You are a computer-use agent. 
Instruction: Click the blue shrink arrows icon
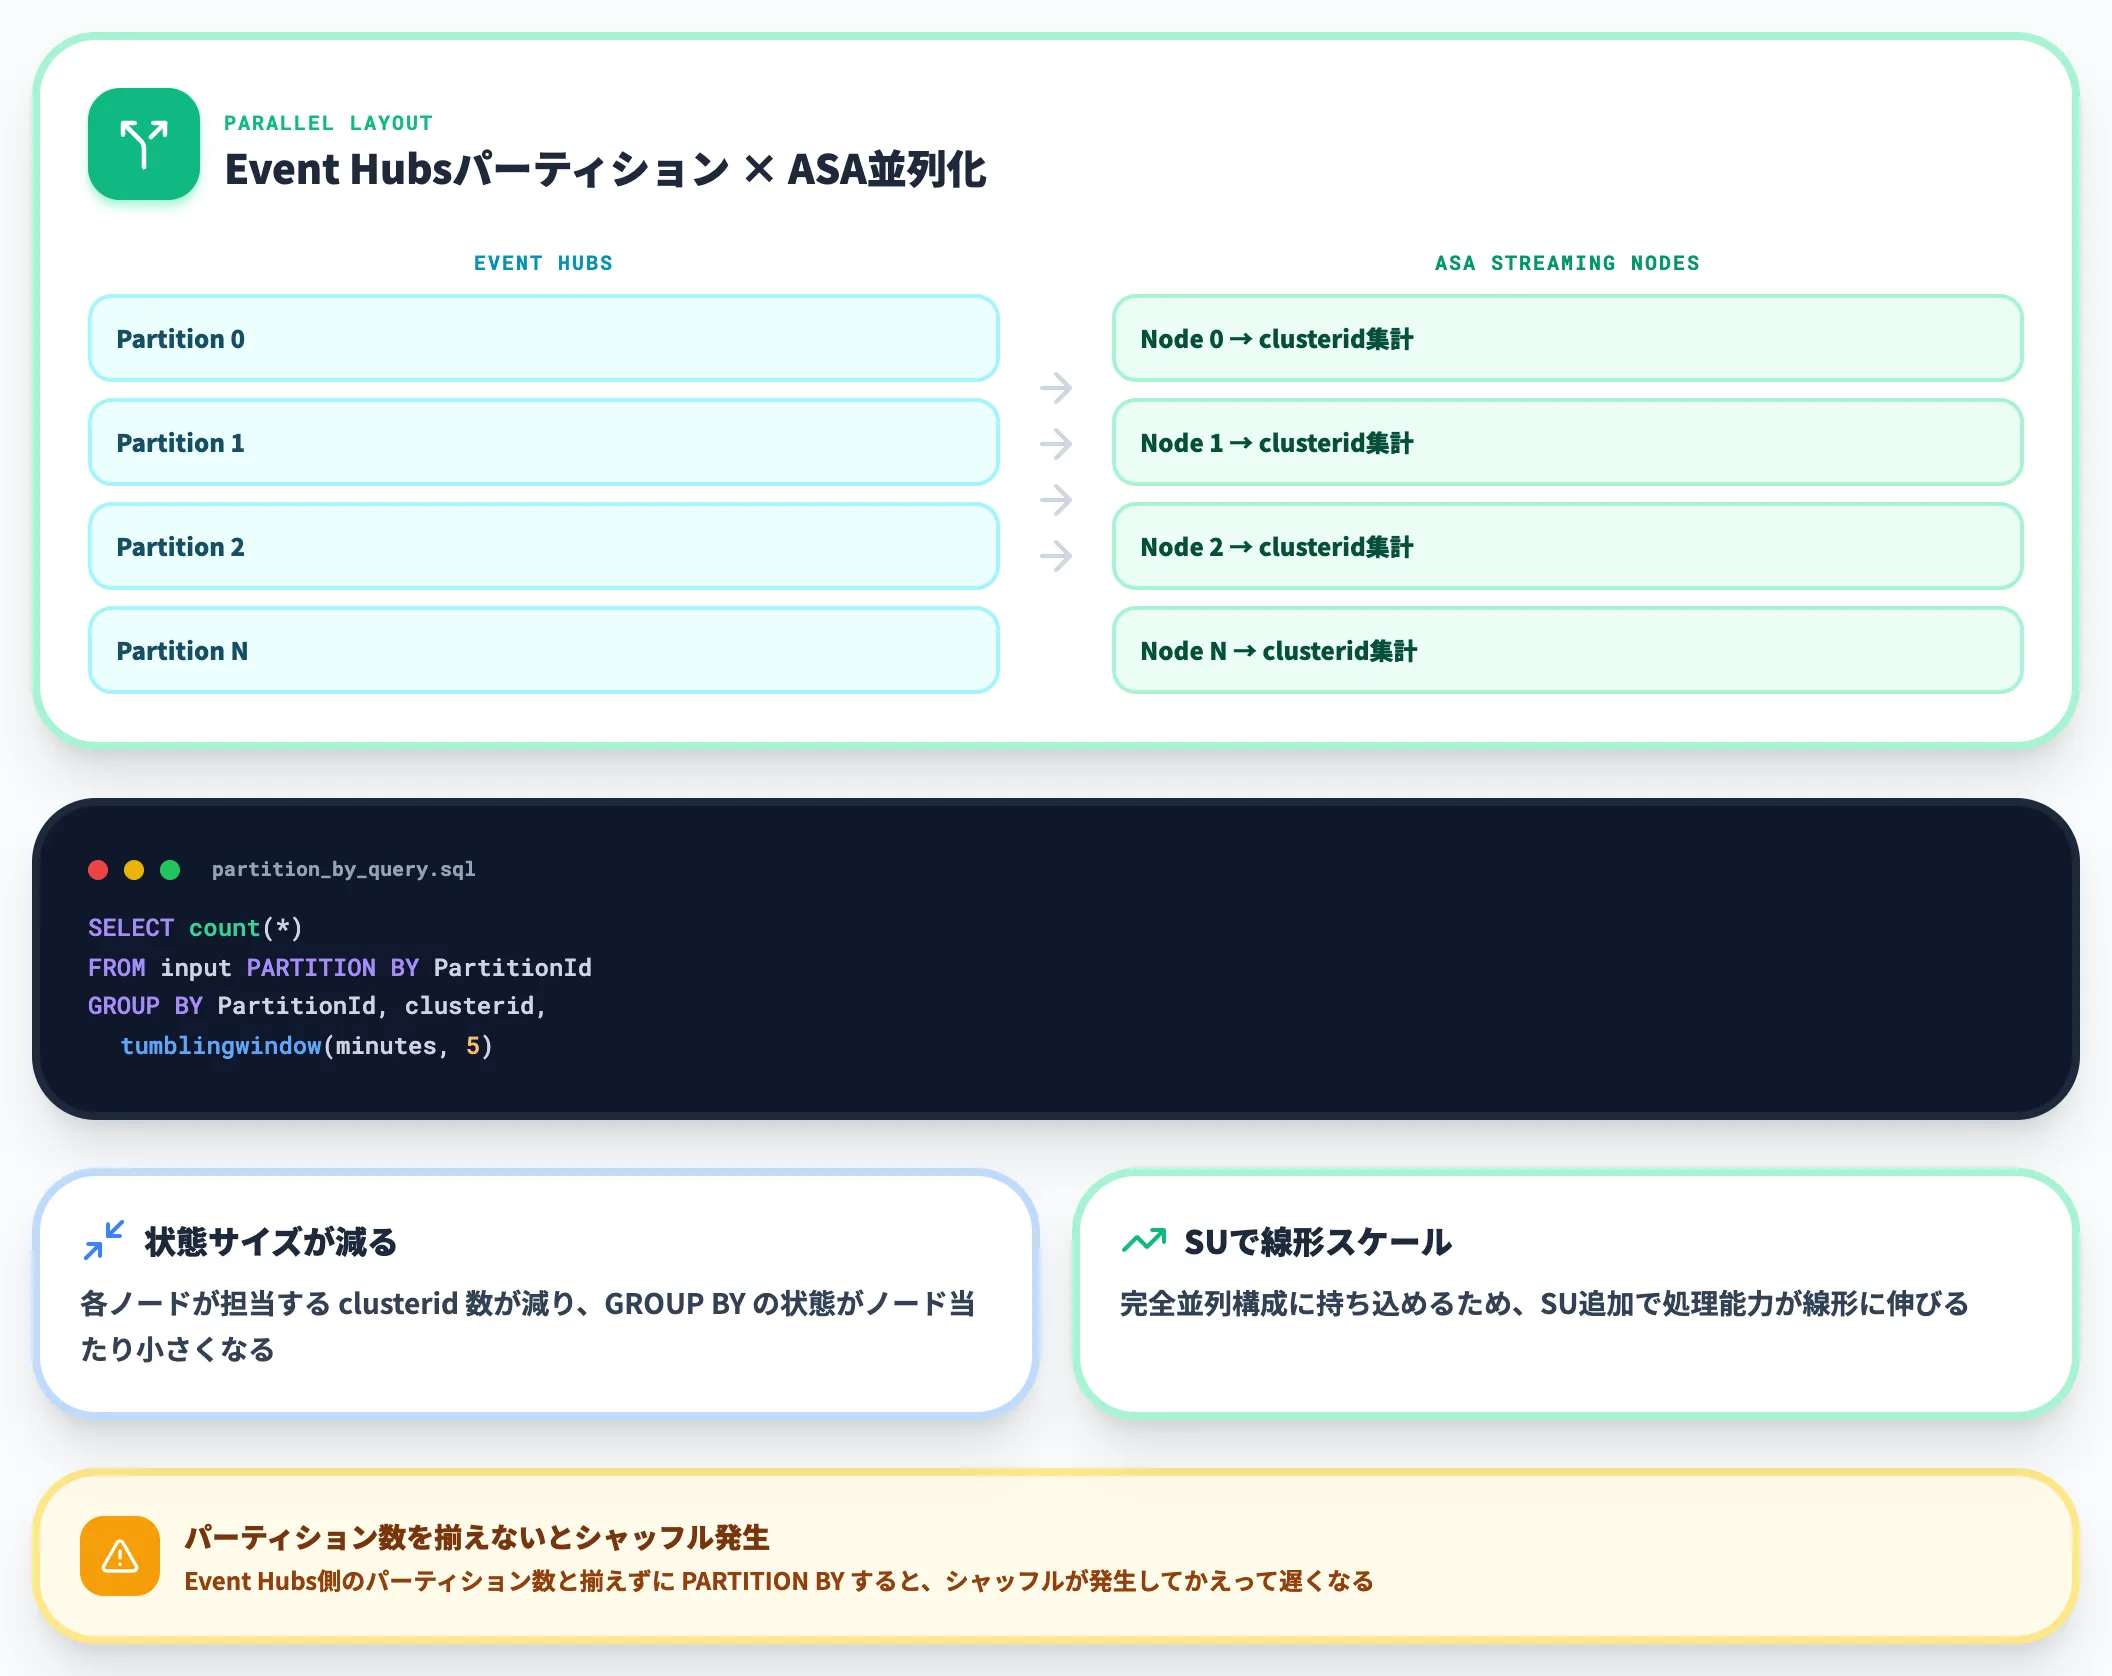(x=104, y=1240)
